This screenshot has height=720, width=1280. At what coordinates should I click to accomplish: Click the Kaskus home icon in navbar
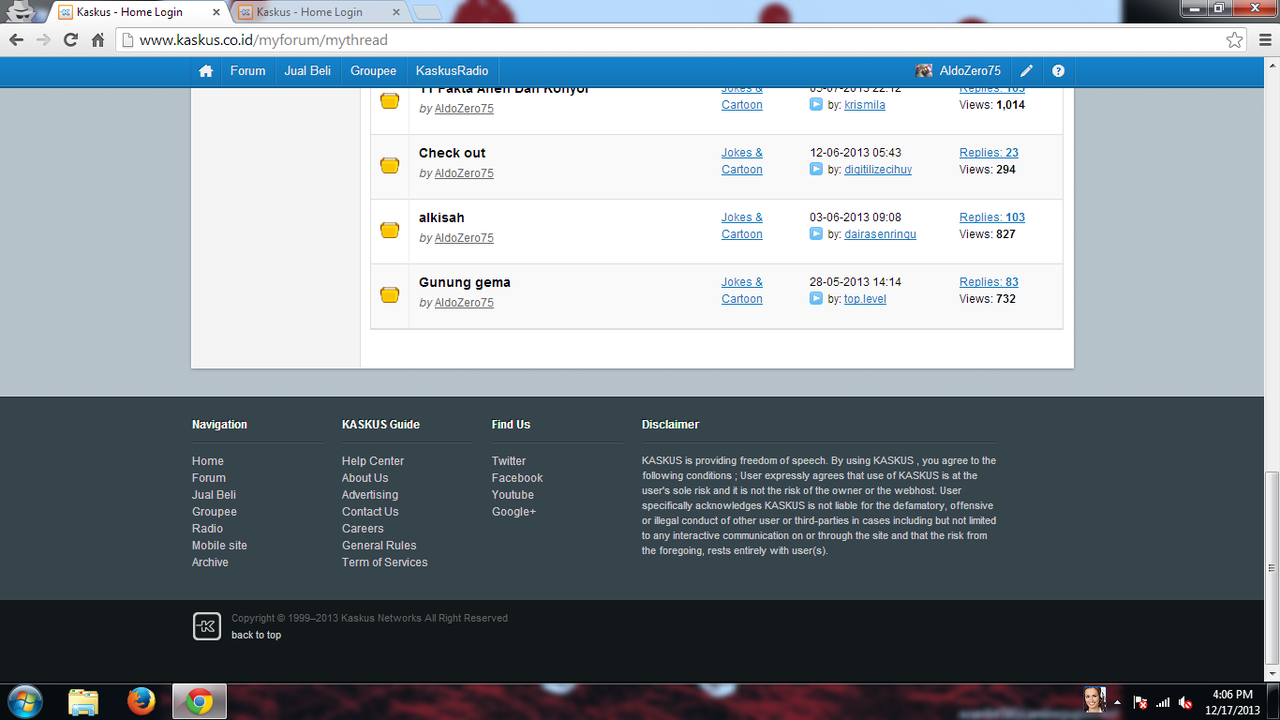point(206,71)
